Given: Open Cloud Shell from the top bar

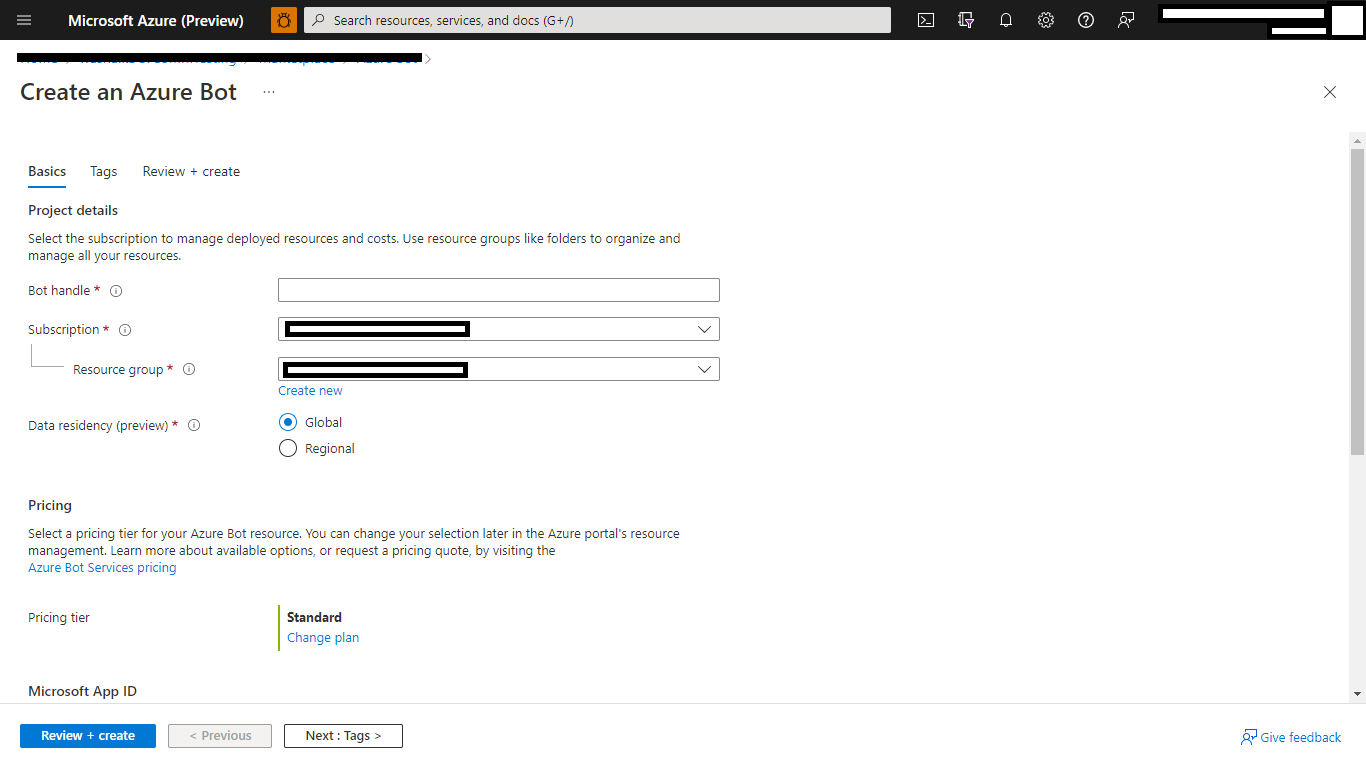Looking at the screenshot, I should [926, 20].
